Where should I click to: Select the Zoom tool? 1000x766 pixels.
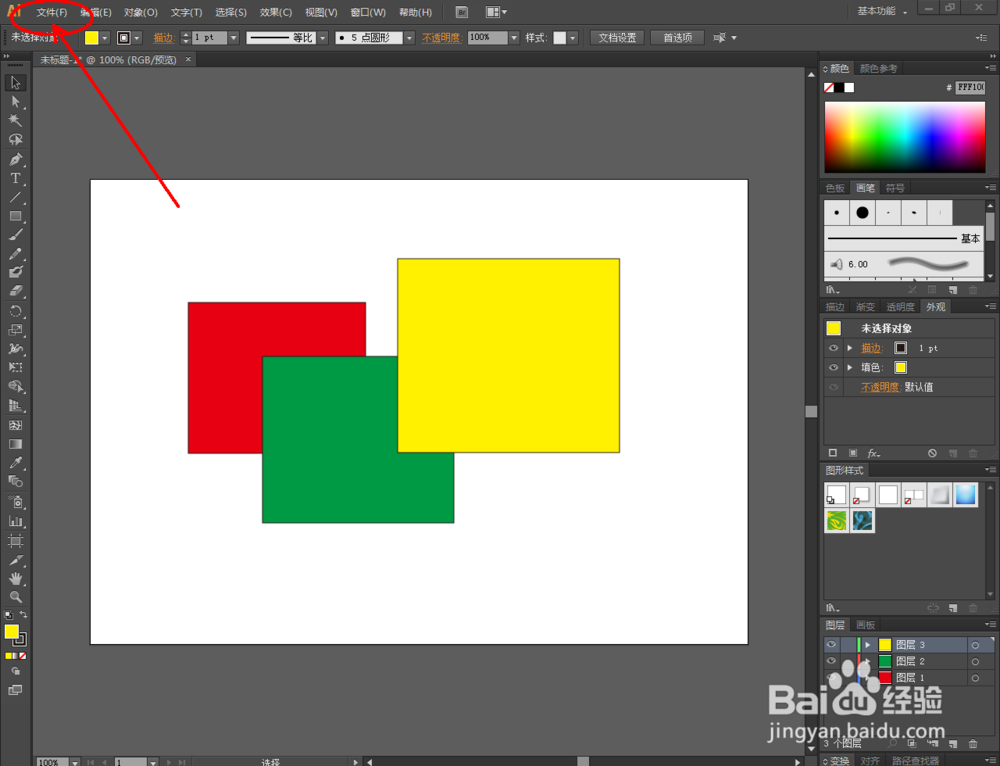(x=15, y=597)
